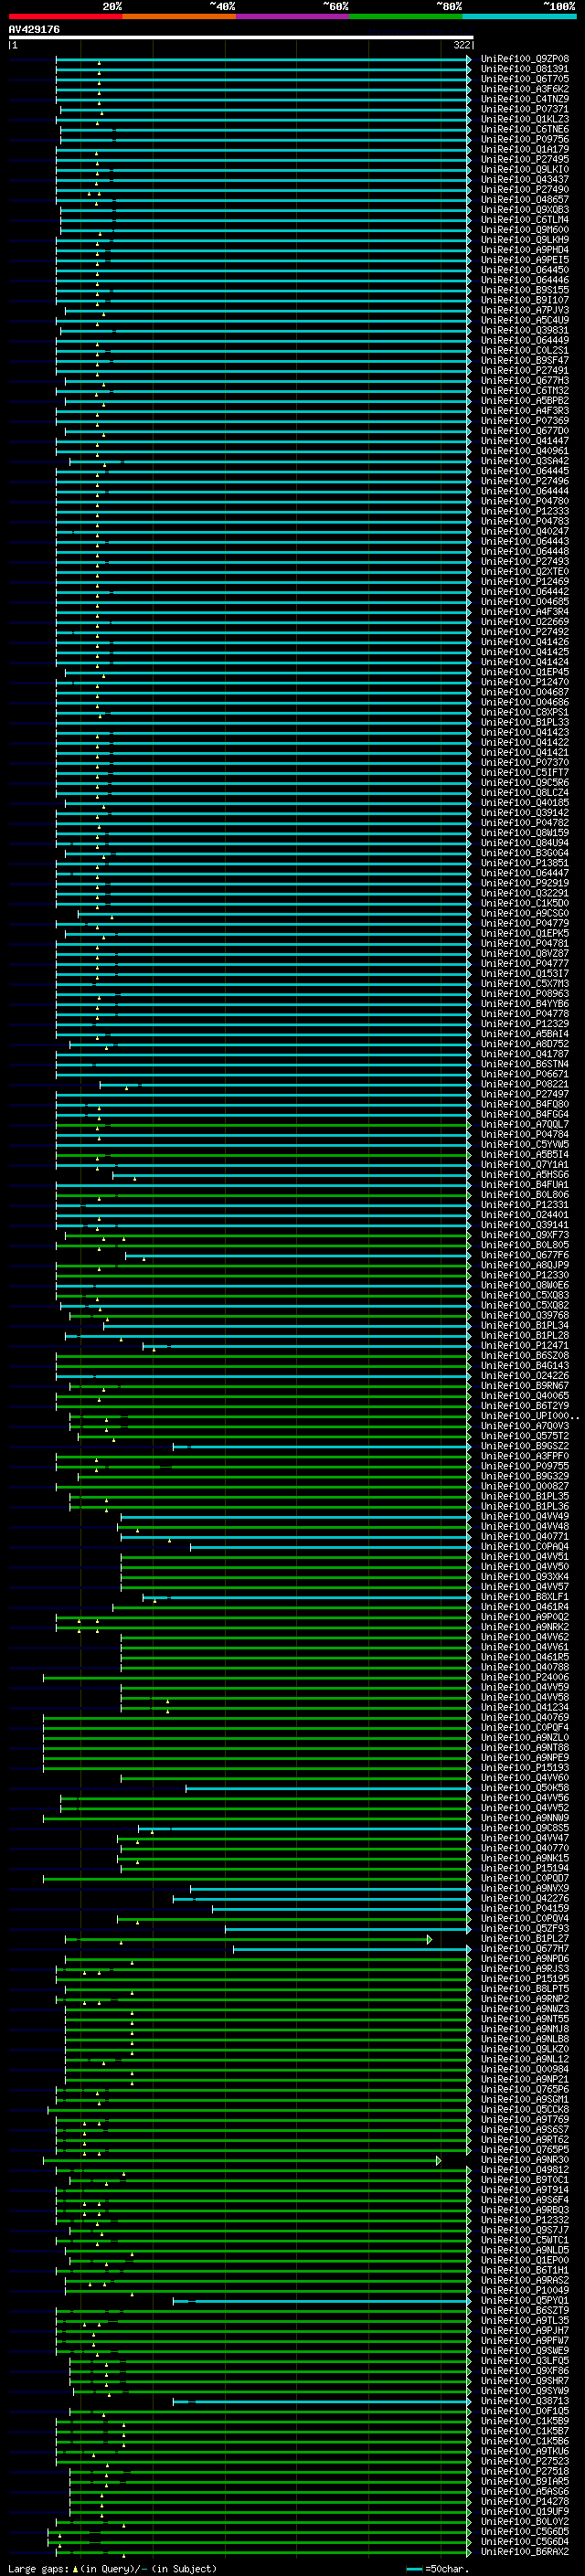585x2576 pixels.
Task: Select UniRef100_B9S155 hit label
Action: pos(524,290)
